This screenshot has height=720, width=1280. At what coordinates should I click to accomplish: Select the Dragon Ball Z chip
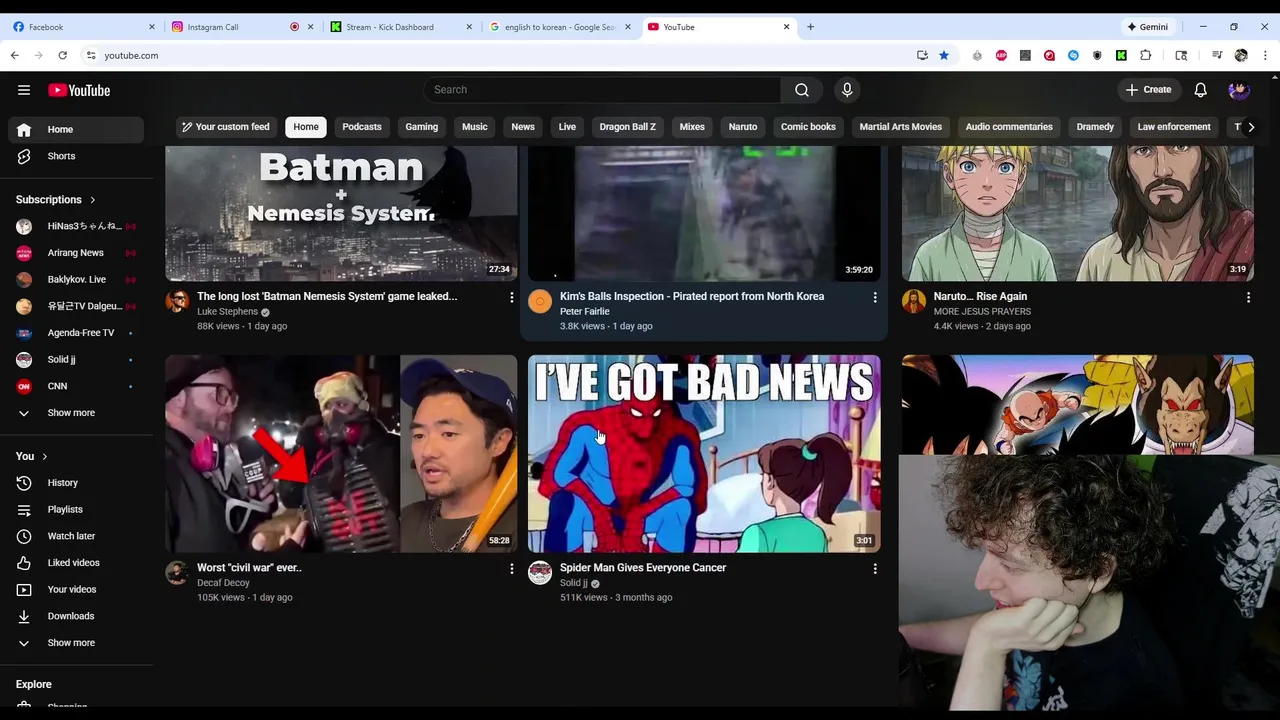(628, 127)
